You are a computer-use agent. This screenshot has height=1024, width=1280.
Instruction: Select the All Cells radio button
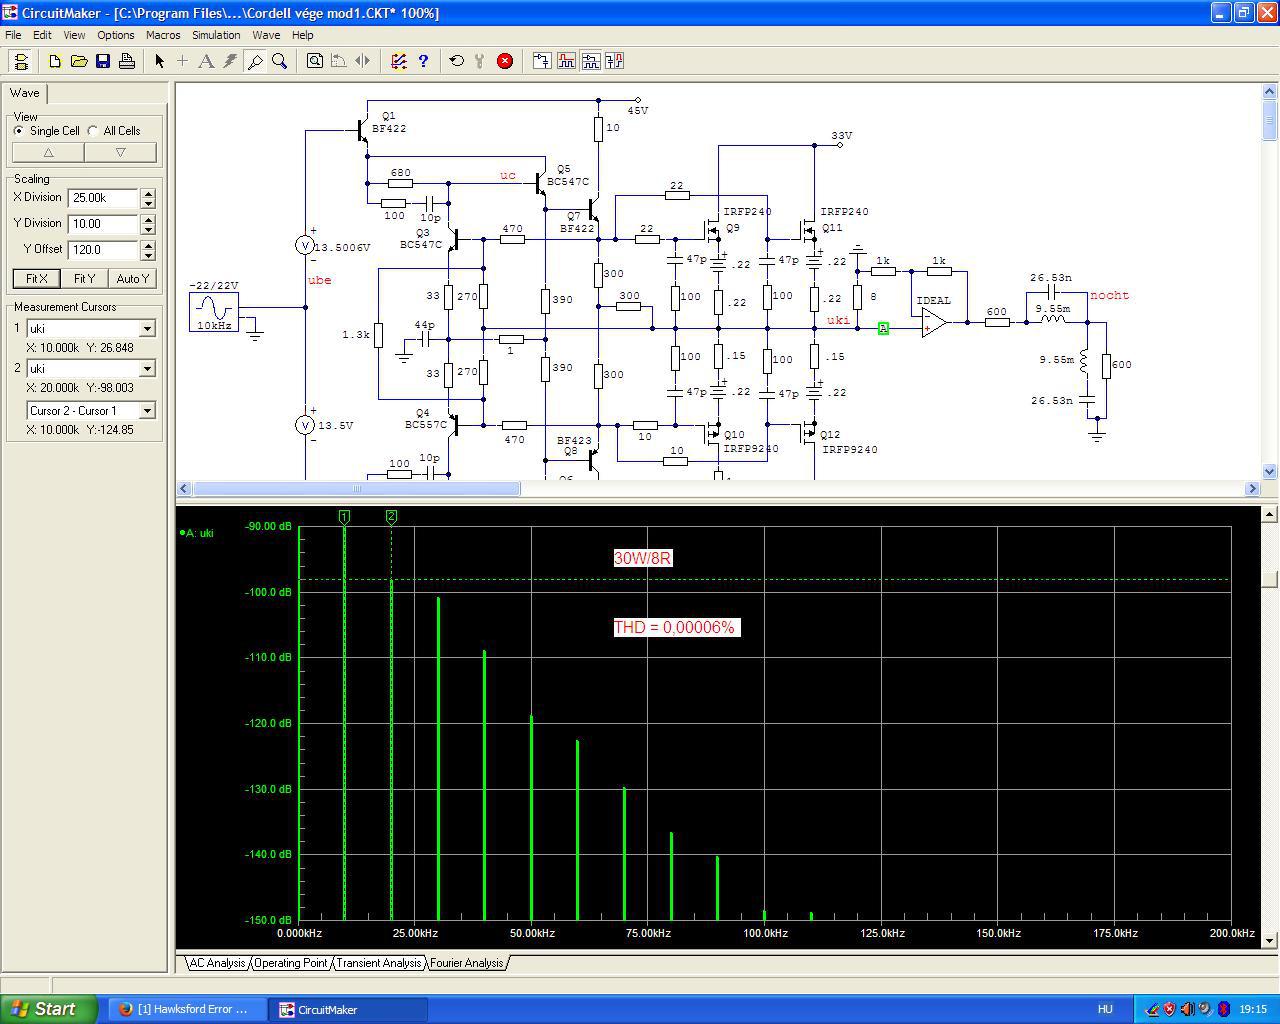point(93,131)
